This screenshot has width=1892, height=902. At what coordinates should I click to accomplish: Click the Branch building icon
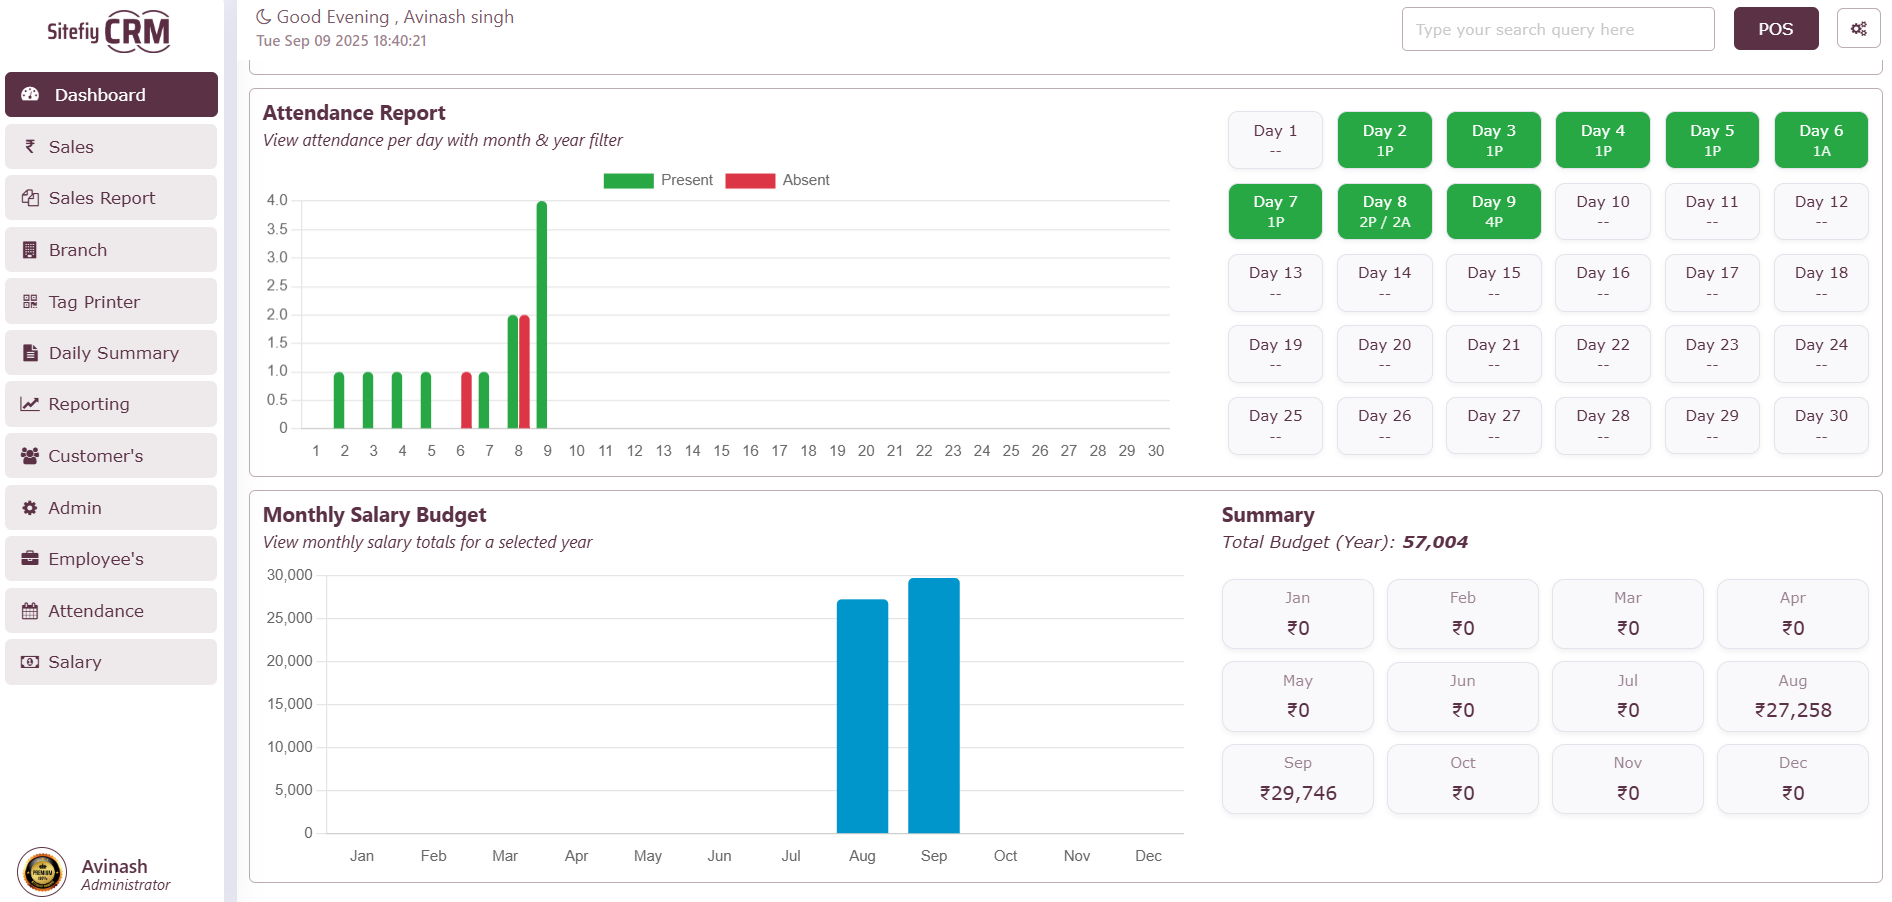pyautogui.click(x=30, y=250)
